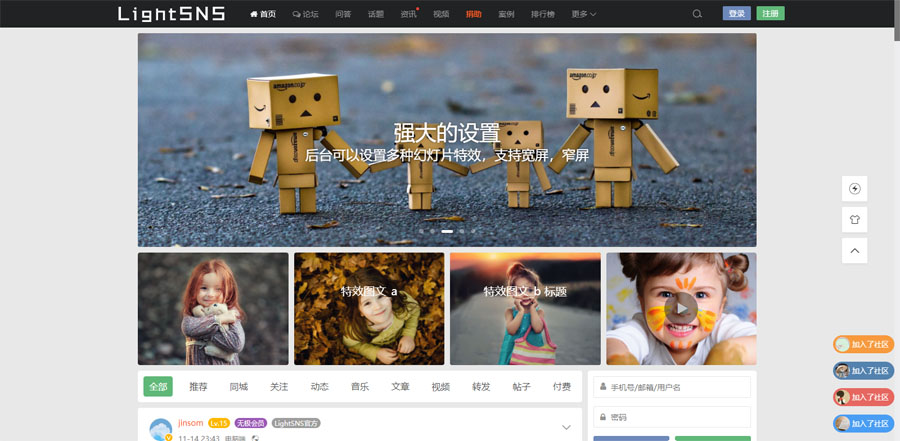Image resolution: width=900 pixels, height=441 pixels.
Task: Click the blue 登录 login button
Action: tap(736, 14)
